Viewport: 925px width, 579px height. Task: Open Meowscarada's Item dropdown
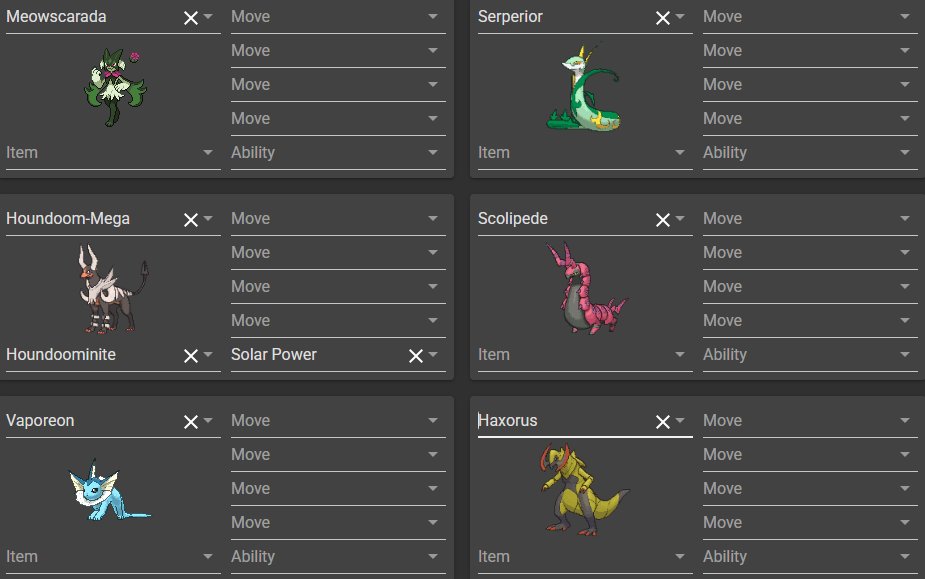pos(113,152)
